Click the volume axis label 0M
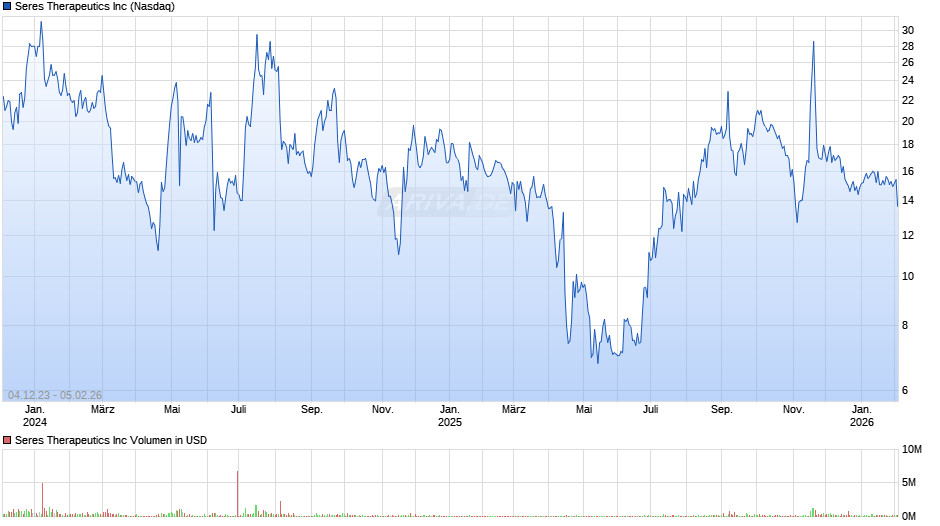Image resolution: width=940 pixels, height=526 pixels. 909,516
